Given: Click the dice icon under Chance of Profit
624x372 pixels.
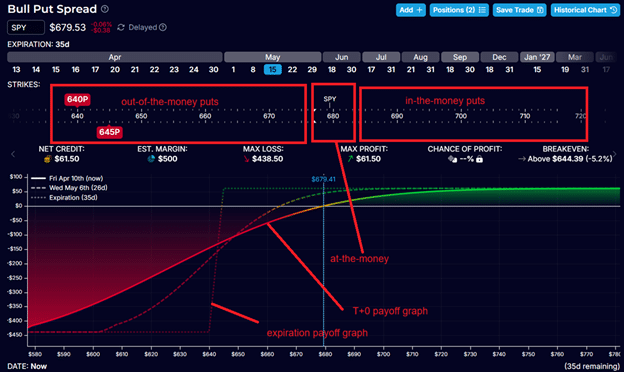Looking at the screenshot, I should click(452, 159).
